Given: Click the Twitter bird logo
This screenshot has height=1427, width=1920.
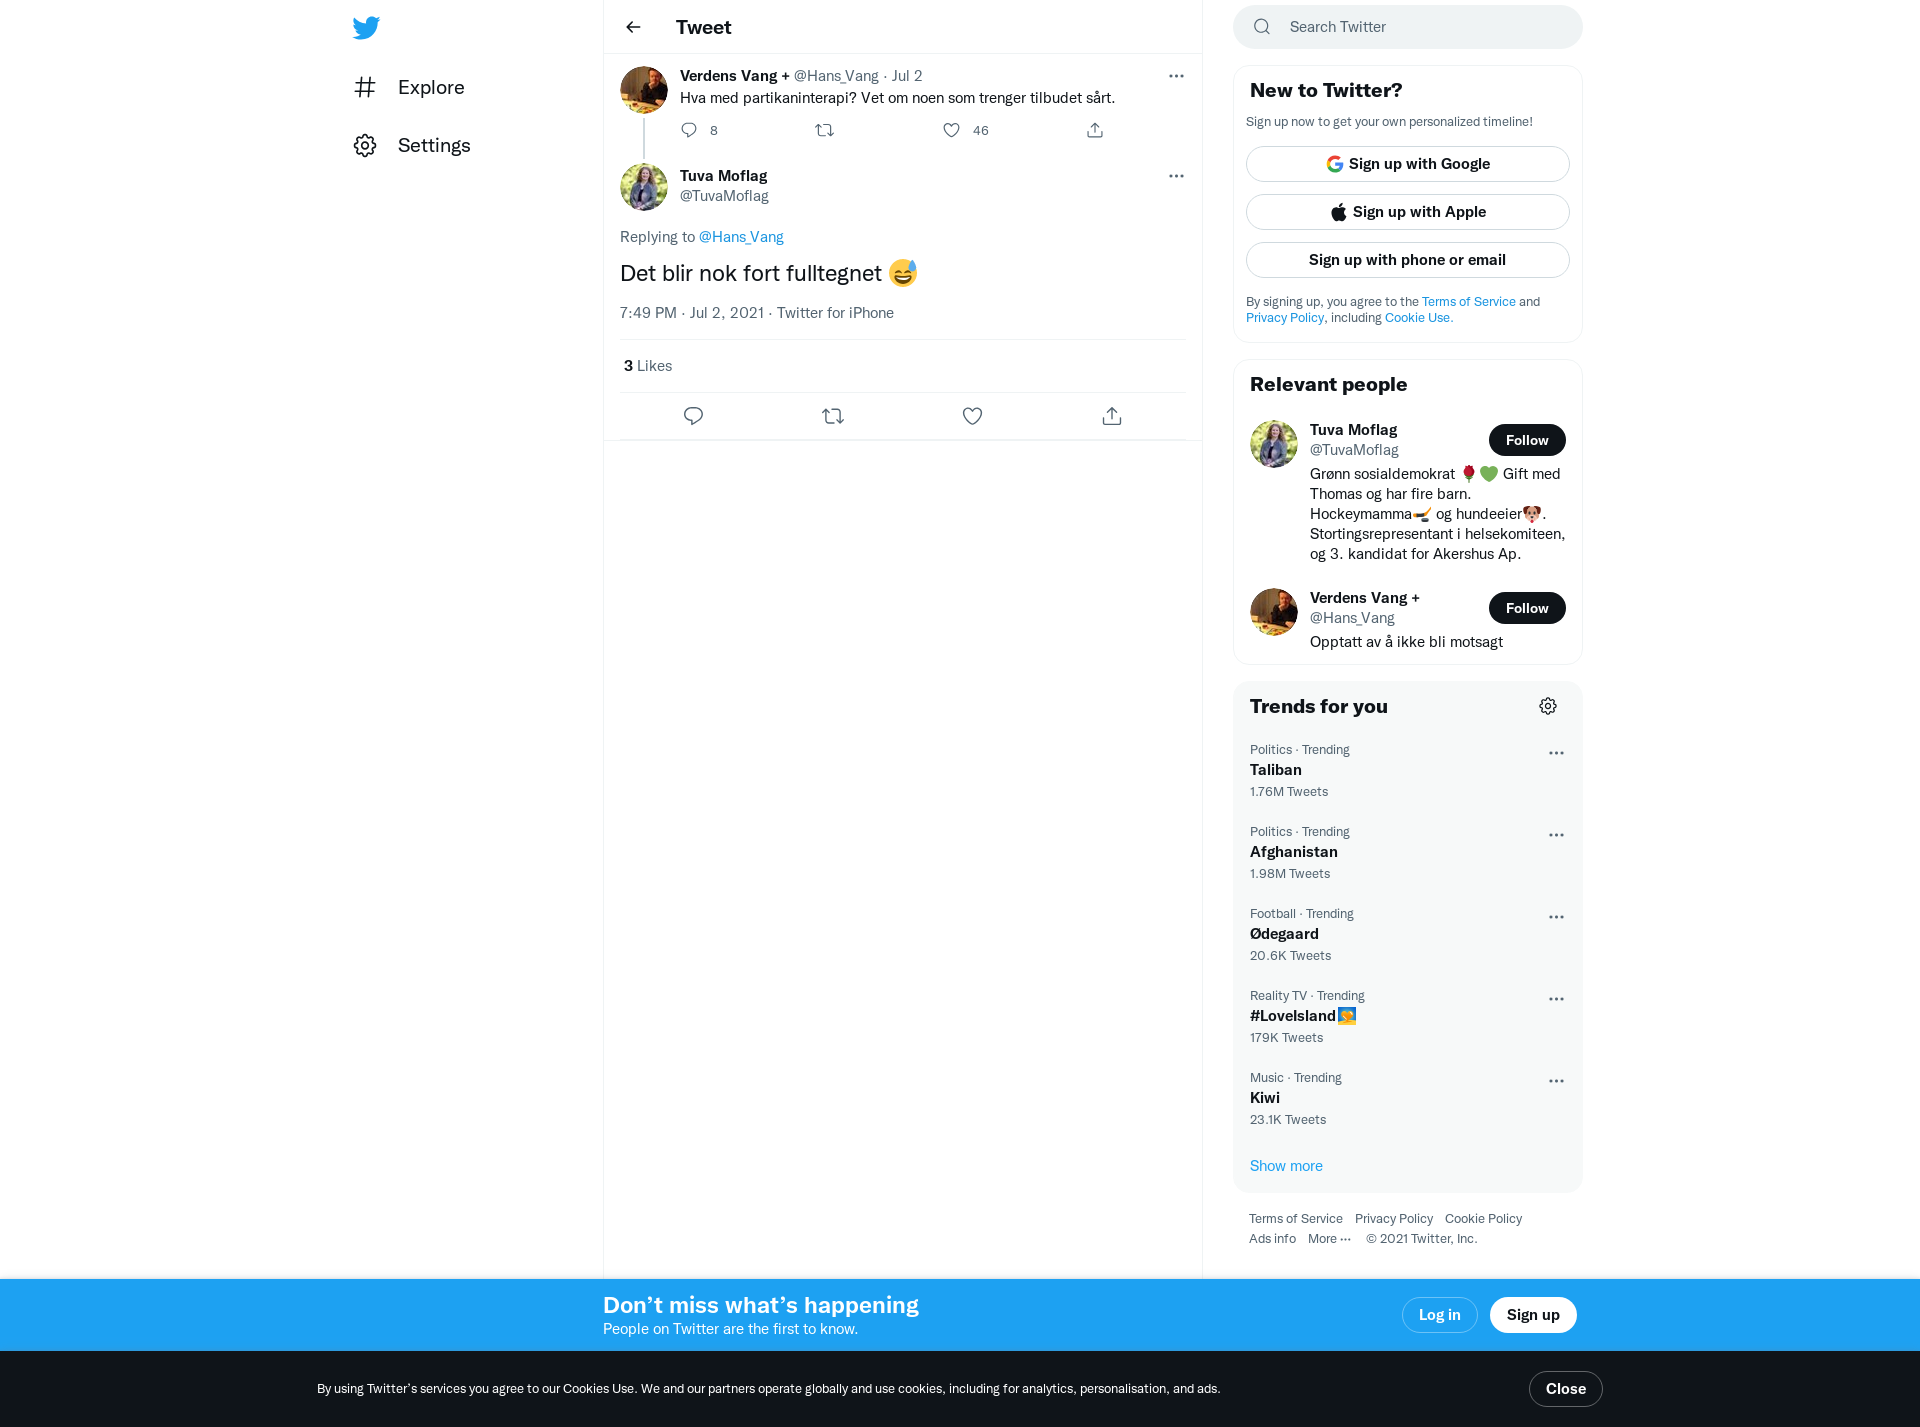Looking at the screenshot, I should click(x=366, y=27).
